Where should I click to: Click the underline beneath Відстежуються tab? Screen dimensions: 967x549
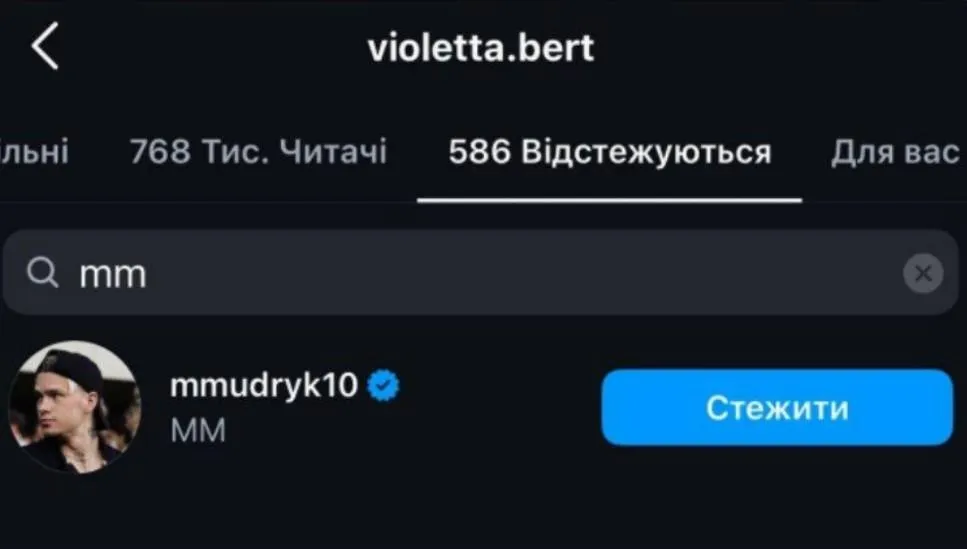coord(609,200)
